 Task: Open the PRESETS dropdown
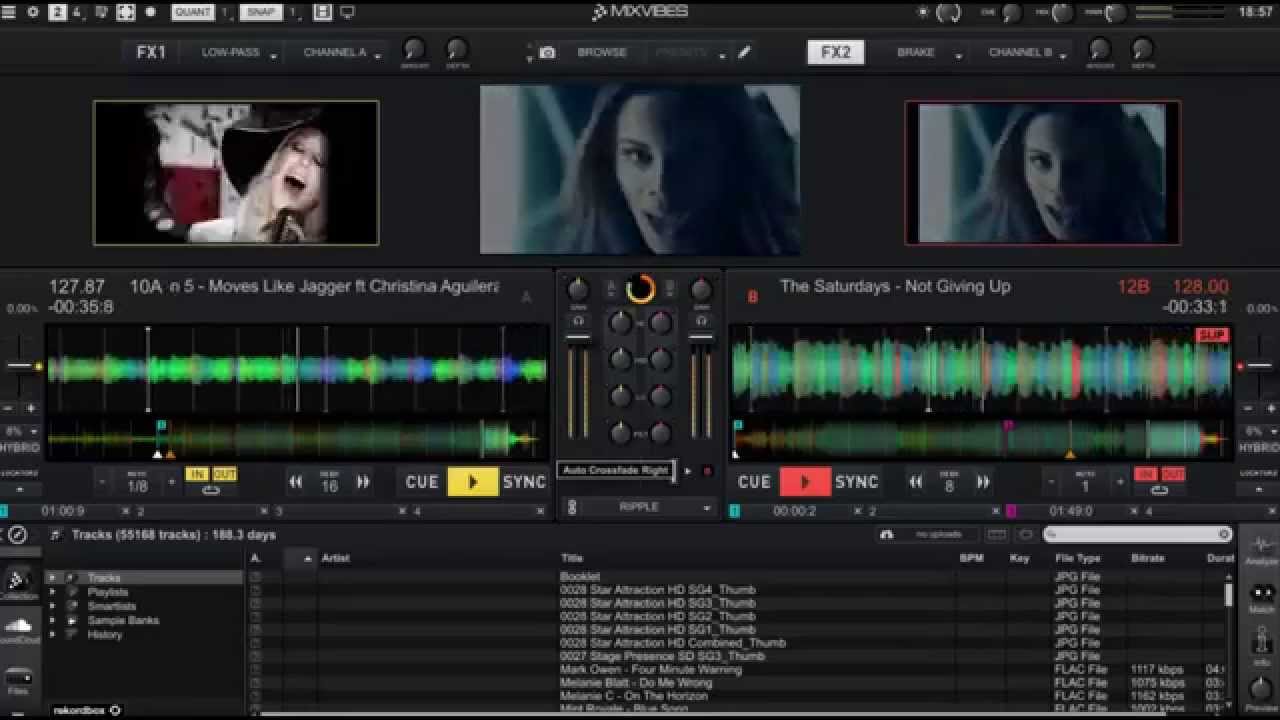coord(688,52)
